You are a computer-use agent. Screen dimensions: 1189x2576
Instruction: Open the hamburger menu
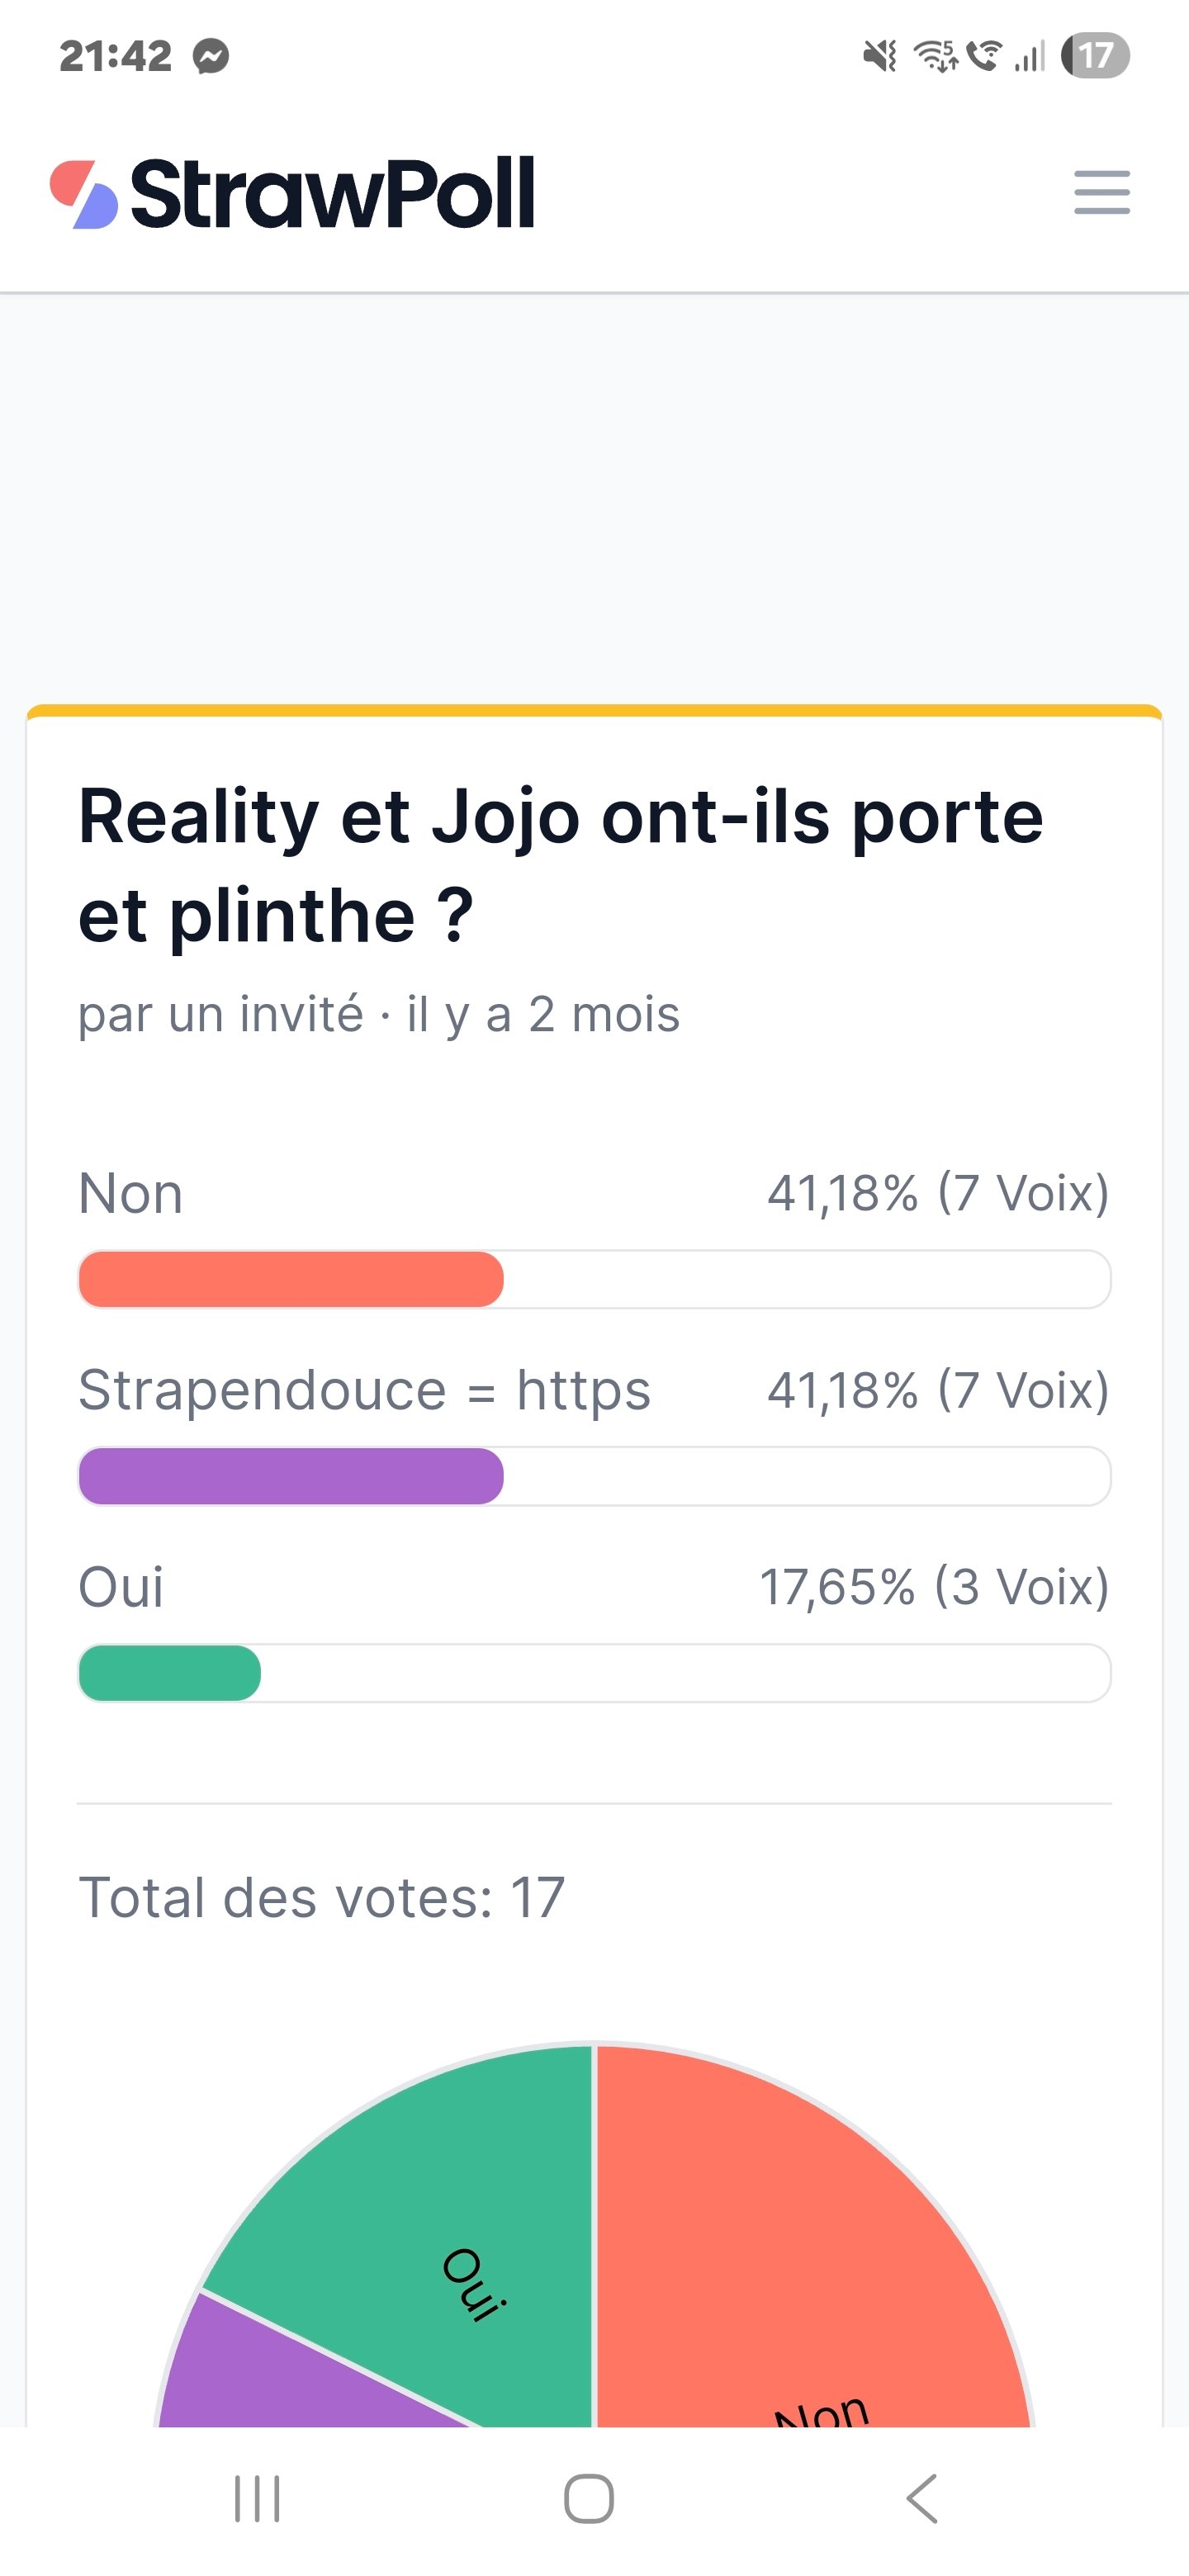click(x=1101, y=192)
